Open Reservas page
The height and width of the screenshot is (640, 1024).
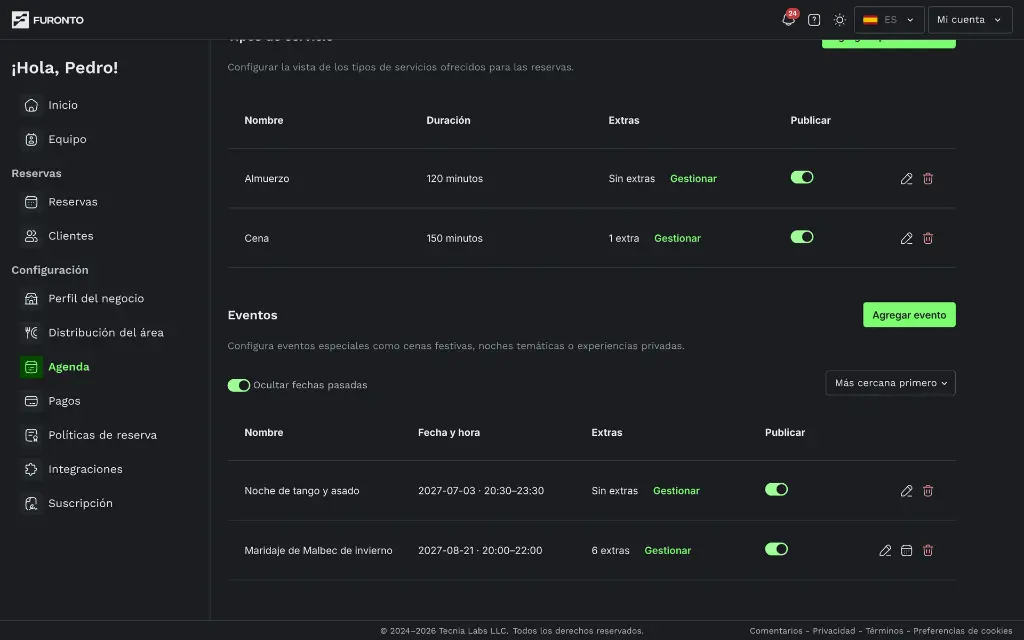click(x=72, y=202)
